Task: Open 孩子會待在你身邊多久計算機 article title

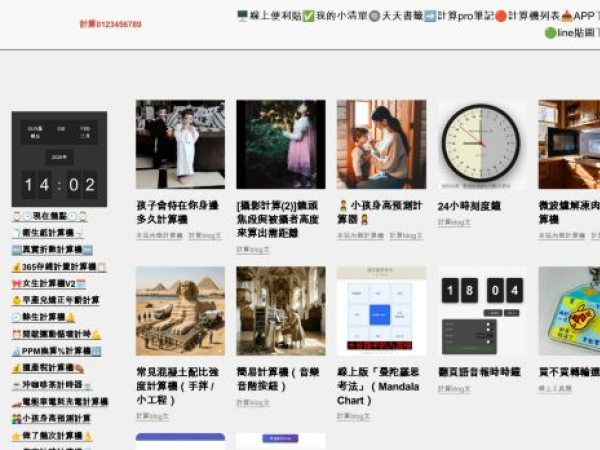Action: tap(178, 213)
